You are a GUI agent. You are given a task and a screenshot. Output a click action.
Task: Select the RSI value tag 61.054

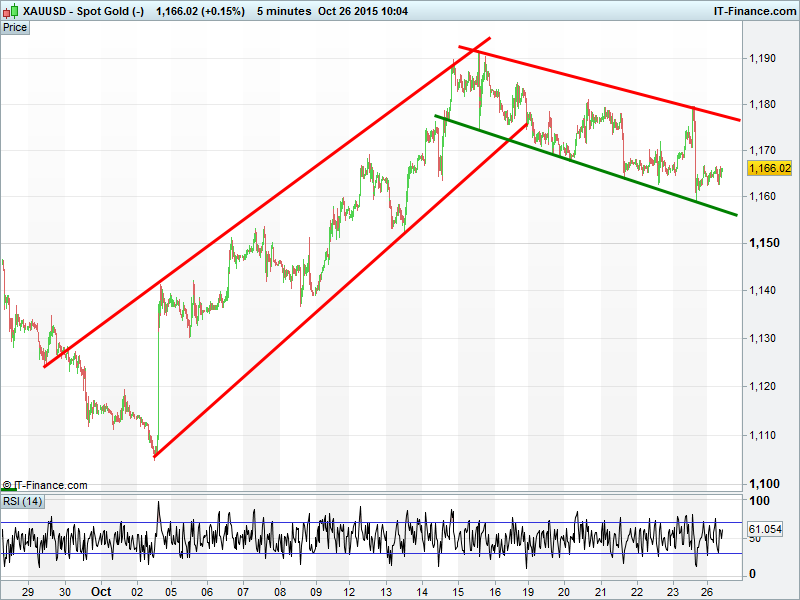764,529
